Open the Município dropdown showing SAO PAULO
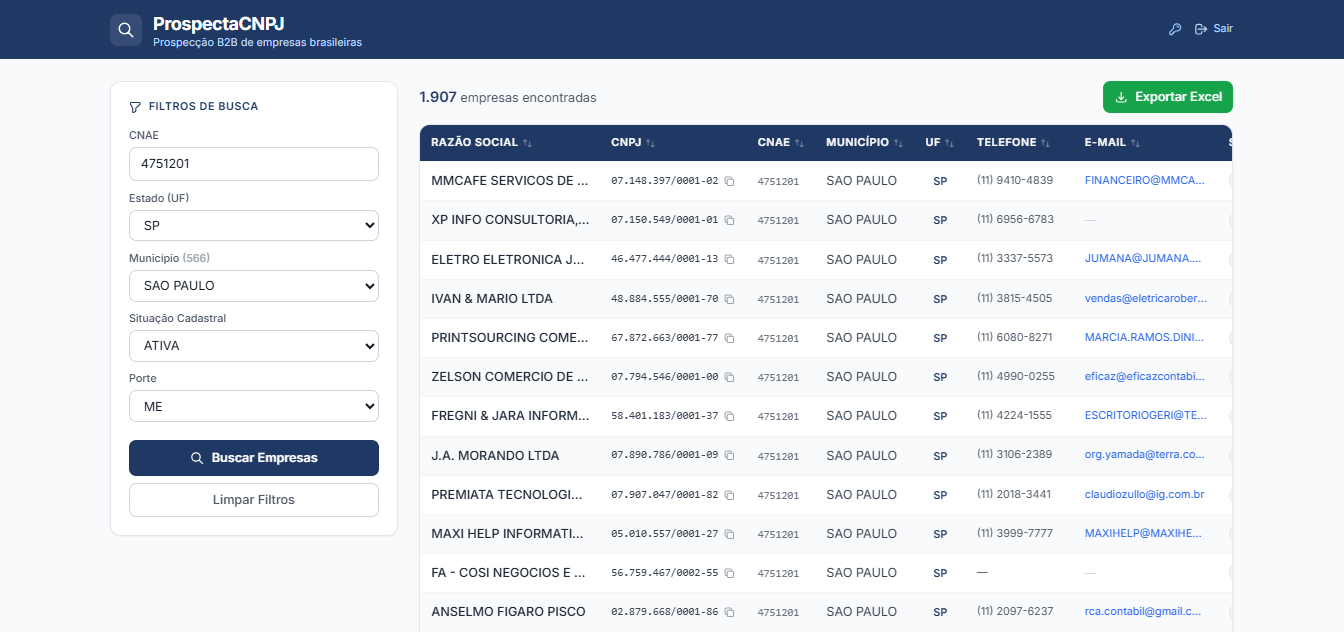 point(254,285)
